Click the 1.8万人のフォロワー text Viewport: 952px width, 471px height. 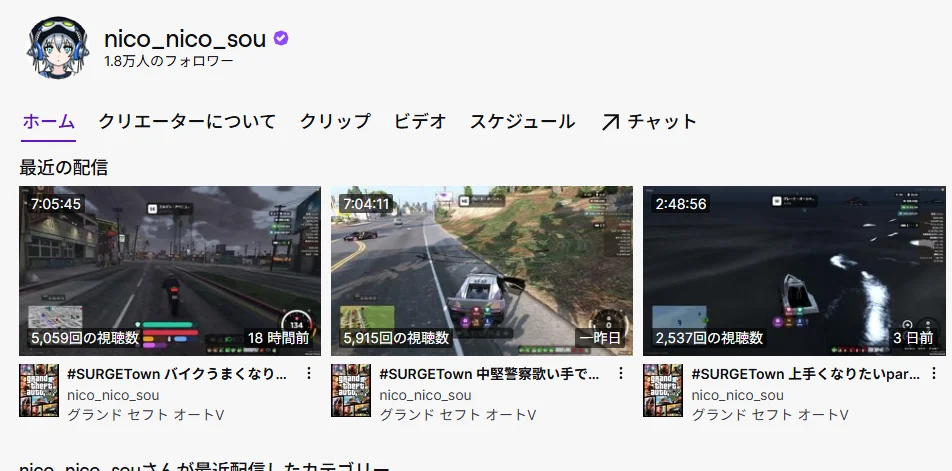(169, 61)
